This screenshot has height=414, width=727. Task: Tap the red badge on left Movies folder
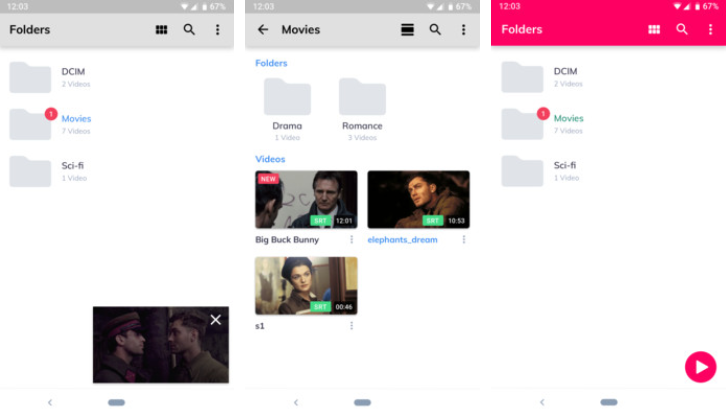51,114
